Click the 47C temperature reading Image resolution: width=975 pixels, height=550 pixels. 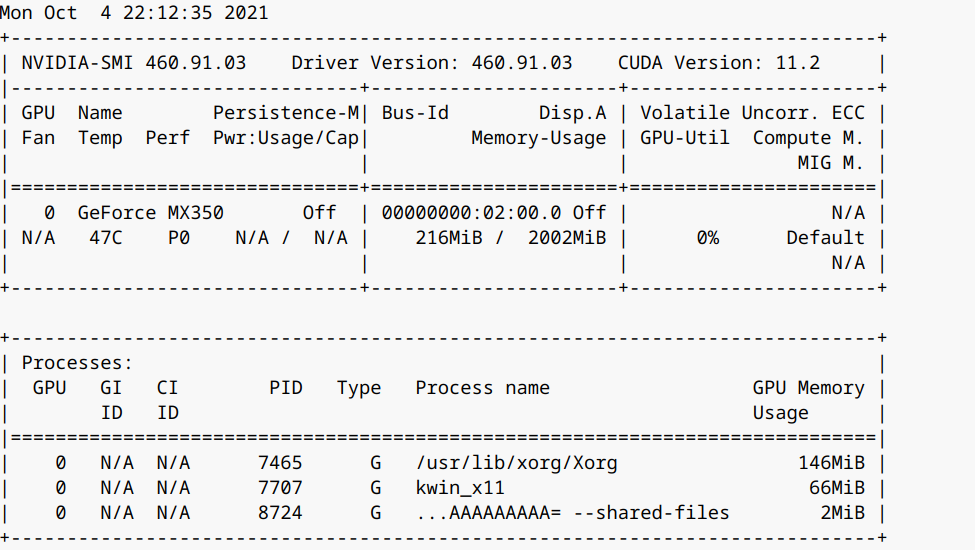tap(105, 238)
